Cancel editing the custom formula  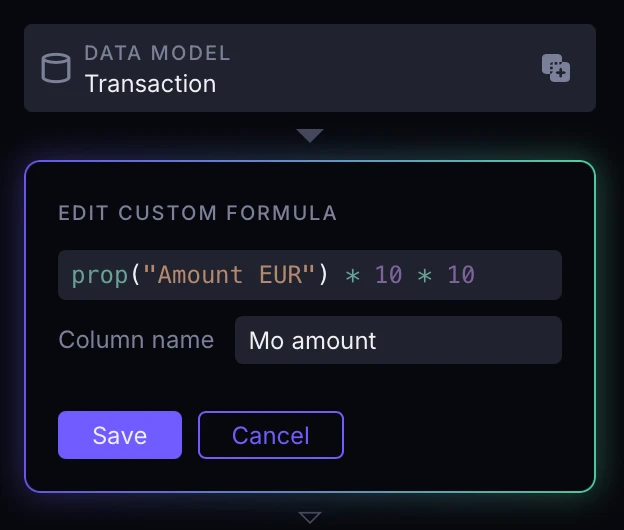tap(271, 435)
